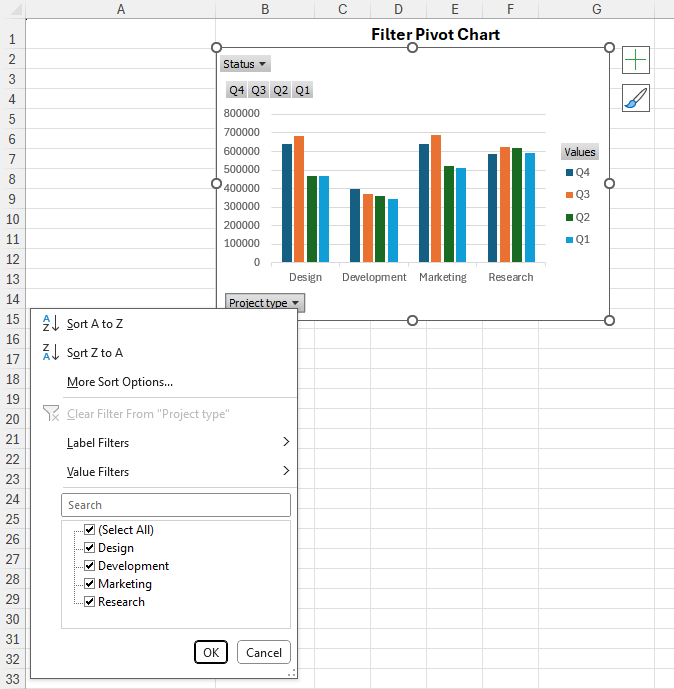The width and height of the screenshot is (674, 689).
Task: Click the Development Q4 dark blue bar
Action: 355,226
